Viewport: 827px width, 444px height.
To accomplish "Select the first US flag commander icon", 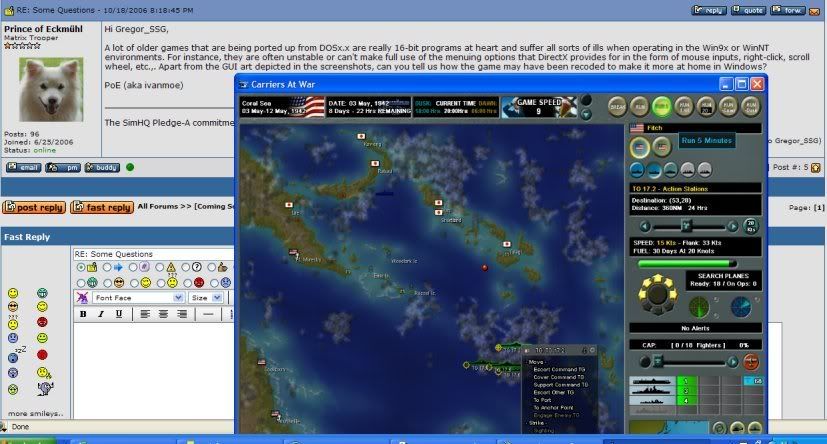I will pos(639,147).
